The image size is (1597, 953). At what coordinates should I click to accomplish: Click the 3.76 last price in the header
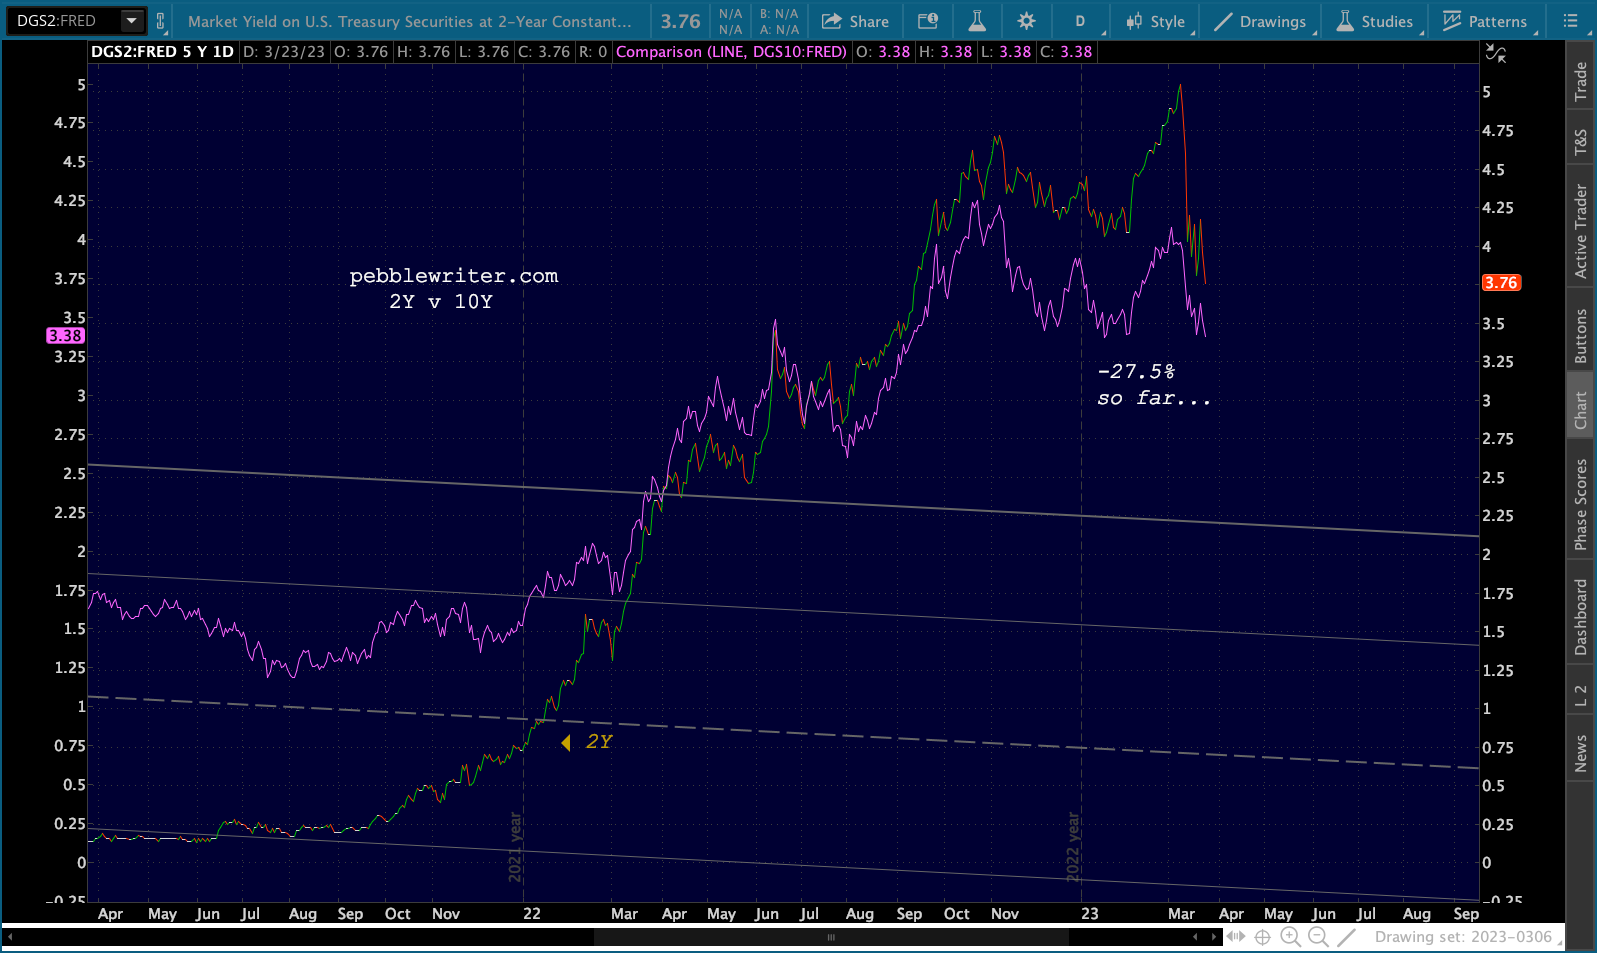[680, 21]
